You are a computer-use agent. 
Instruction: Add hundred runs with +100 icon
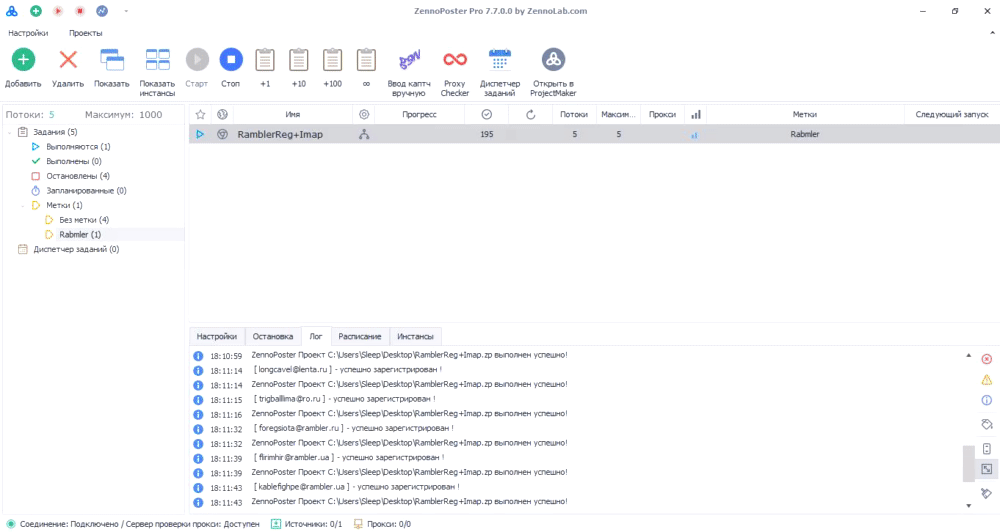coord(332,60)
